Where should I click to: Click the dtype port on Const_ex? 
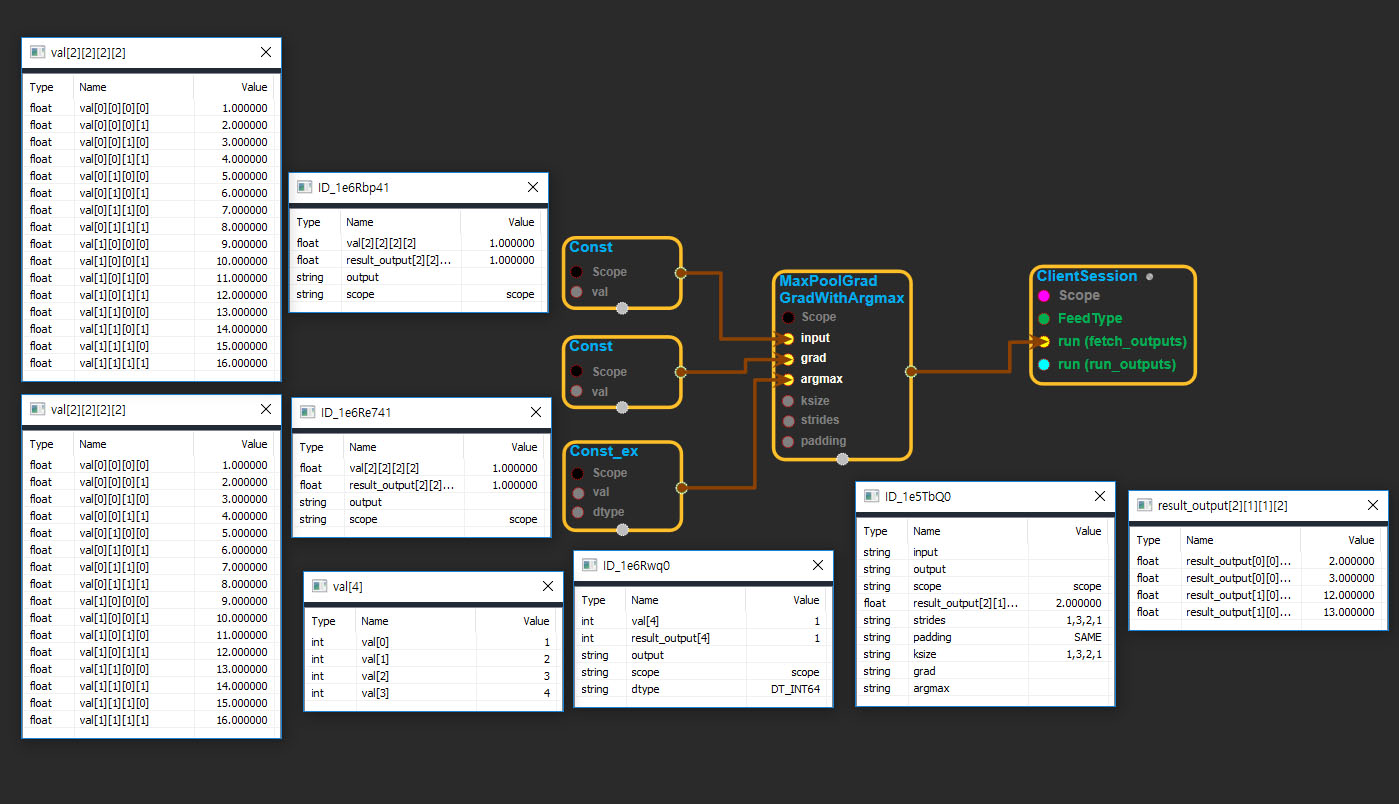click(x=577, y=512)
